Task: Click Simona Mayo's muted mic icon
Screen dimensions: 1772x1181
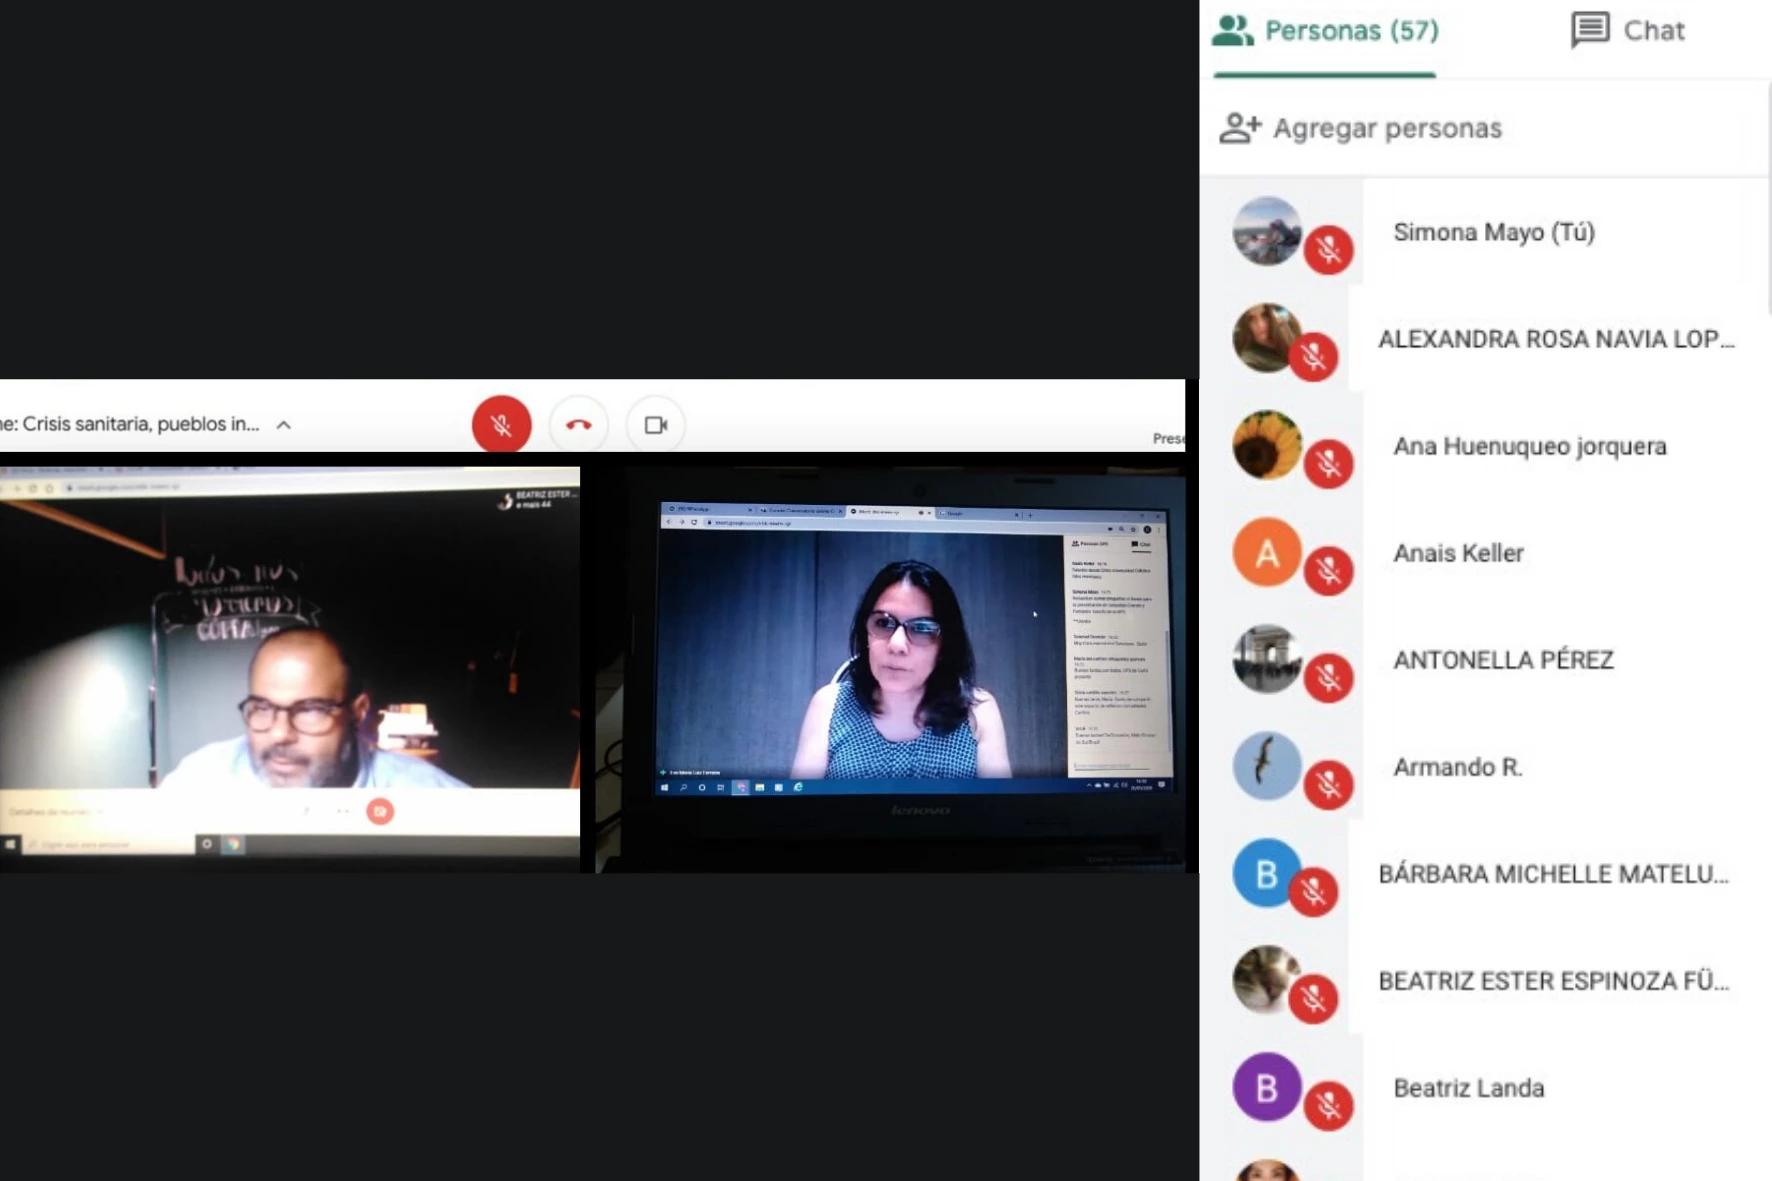Action: [x=1328, y=249]
